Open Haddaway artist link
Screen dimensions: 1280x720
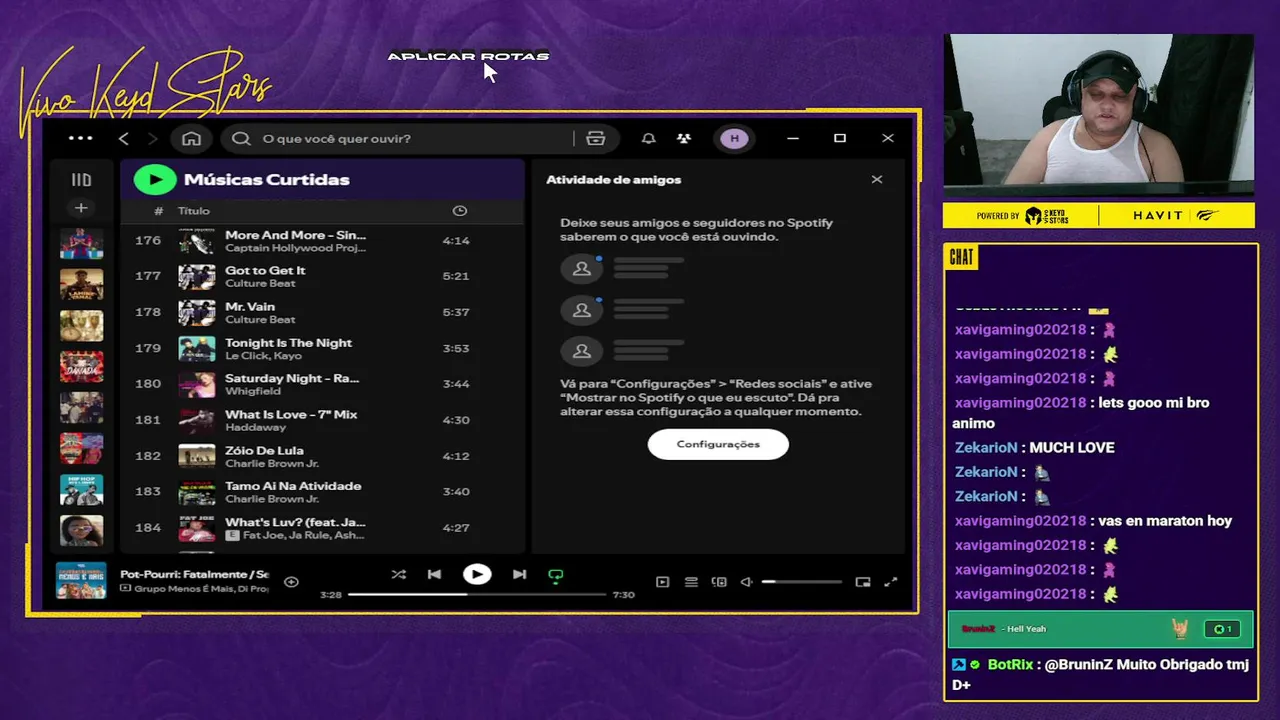(x=255, y=428)
